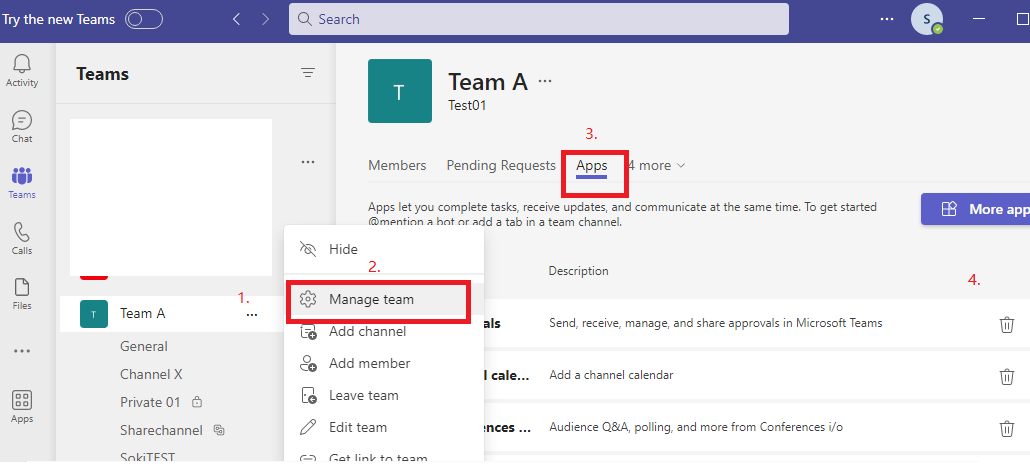Image resolution: width=1030 pixels, height=469 pixels.
Task: Choose Edit team from menu
Action: 384,427
